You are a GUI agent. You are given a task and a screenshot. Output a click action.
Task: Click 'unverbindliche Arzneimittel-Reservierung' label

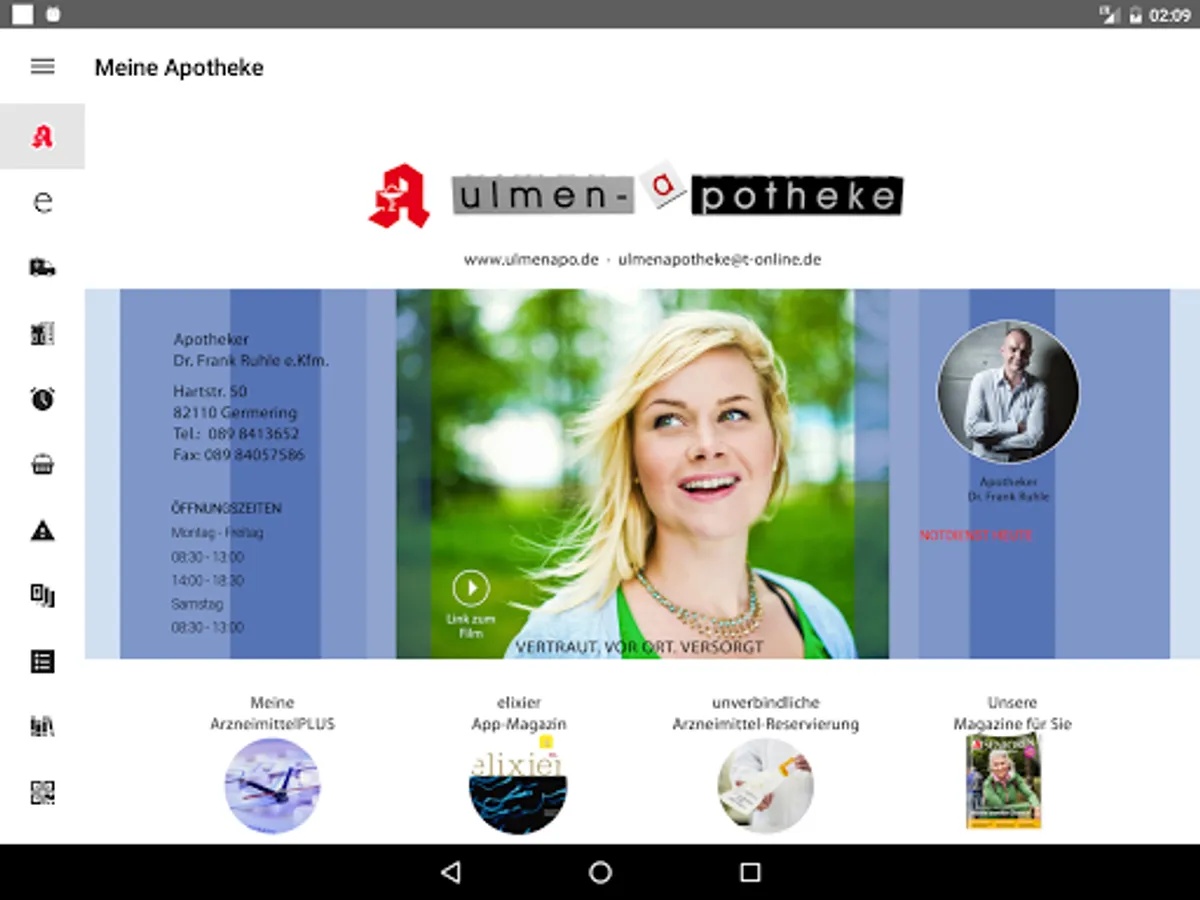[x=766, y=713]
